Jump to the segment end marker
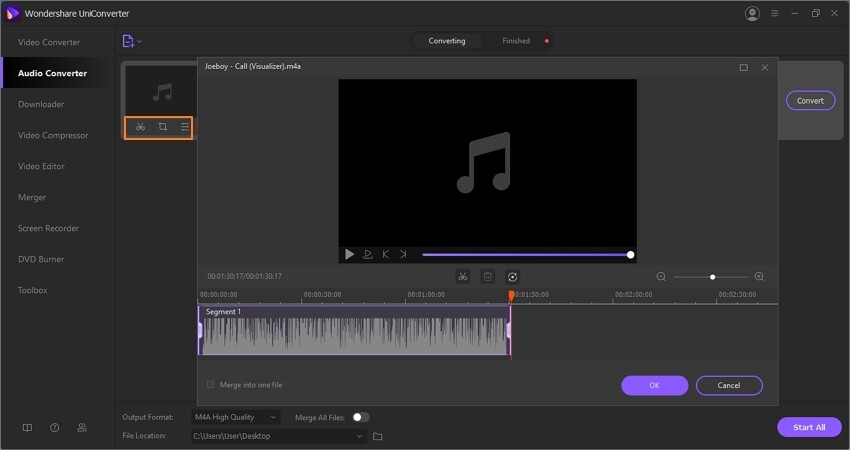Screen dimensions: 850x450 (x=403, y=254)
